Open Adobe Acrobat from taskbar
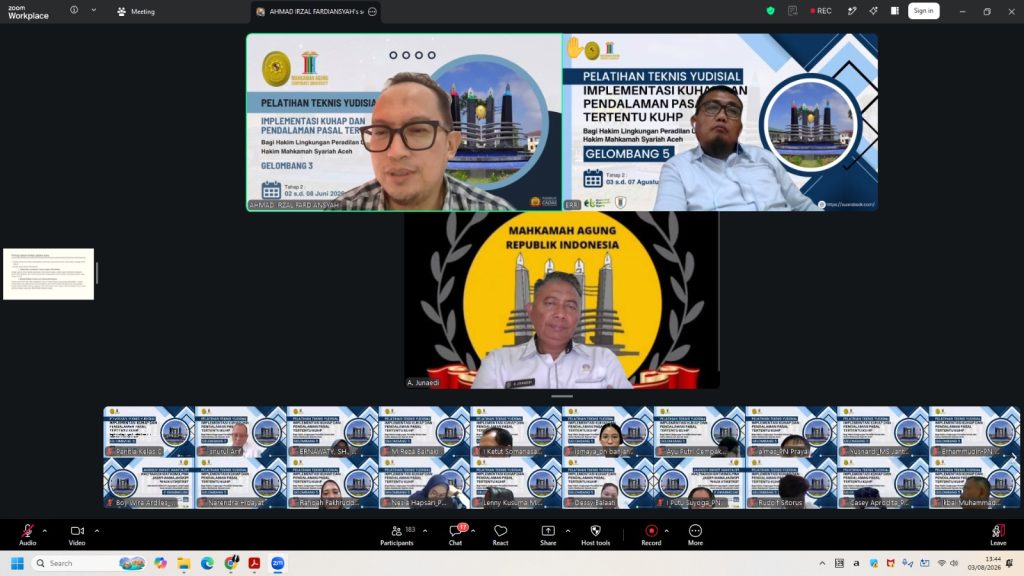Viewport: 1024px width, 576px height. point(254,563)
